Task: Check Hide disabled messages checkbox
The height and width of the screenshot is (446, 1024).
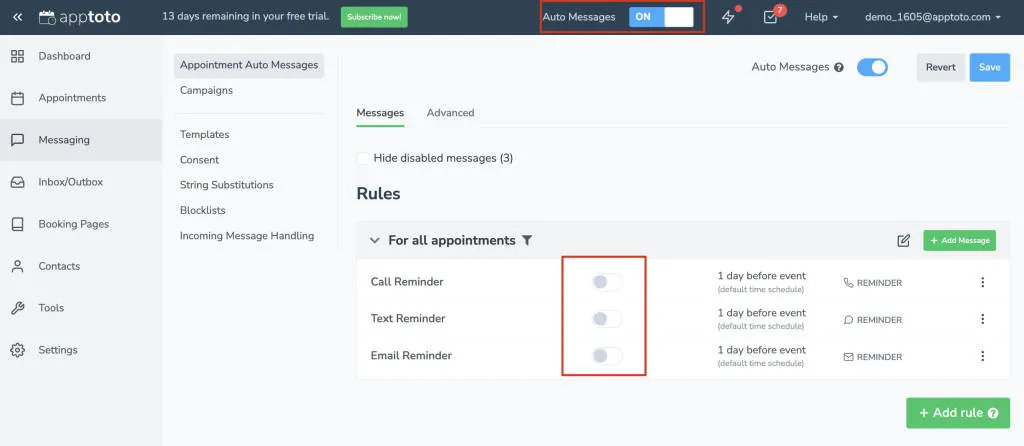Action: [362, 158]
